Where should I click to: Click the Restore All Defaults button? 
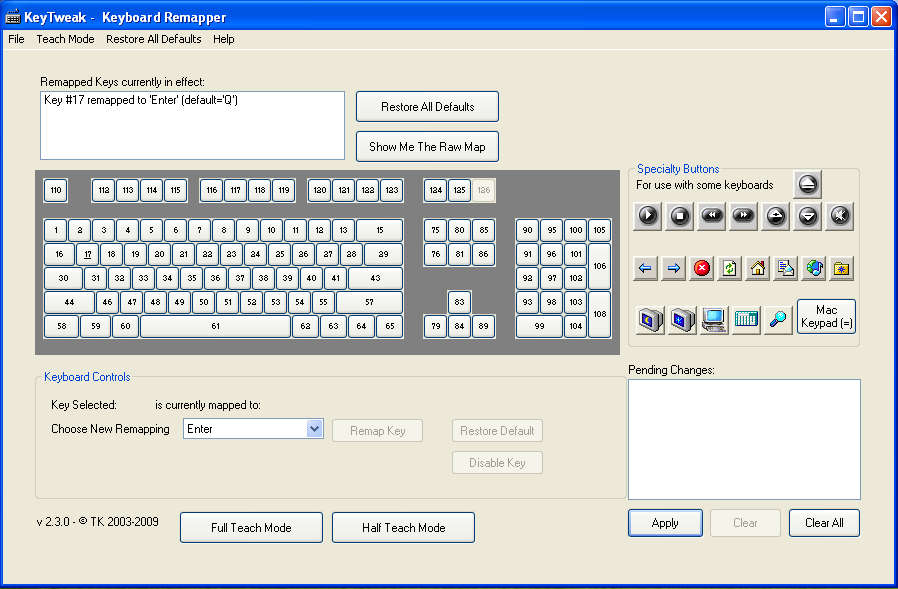[x=427, y=107]
